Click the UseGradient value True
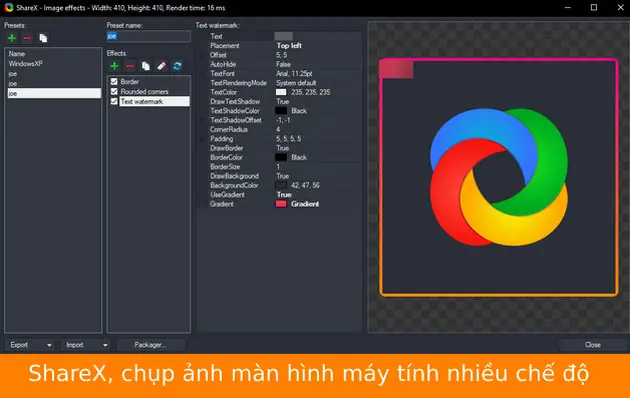This screenshot has height=398, width=630. (x=284, y=195)
